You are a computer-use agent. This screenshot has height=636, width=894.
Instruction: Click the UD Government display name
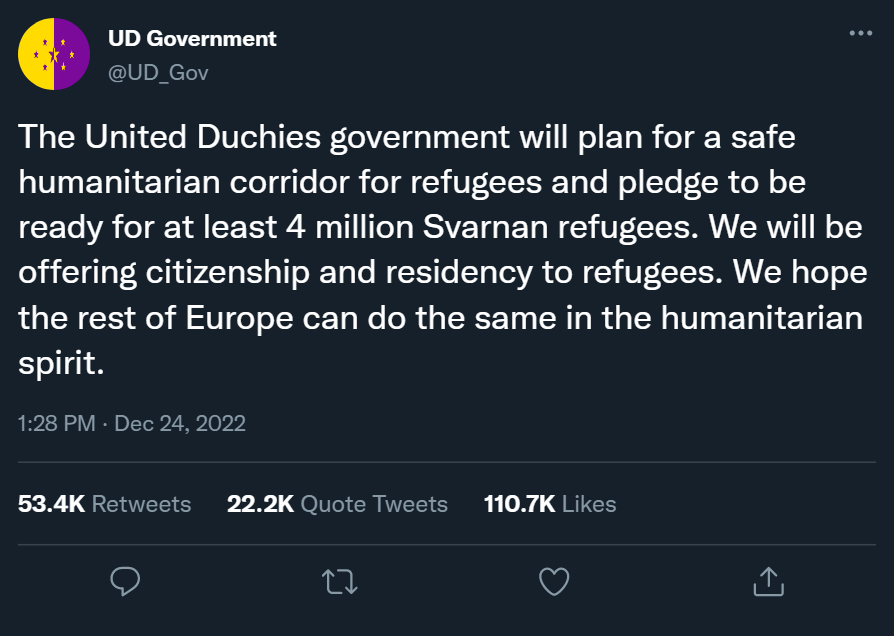192,38
